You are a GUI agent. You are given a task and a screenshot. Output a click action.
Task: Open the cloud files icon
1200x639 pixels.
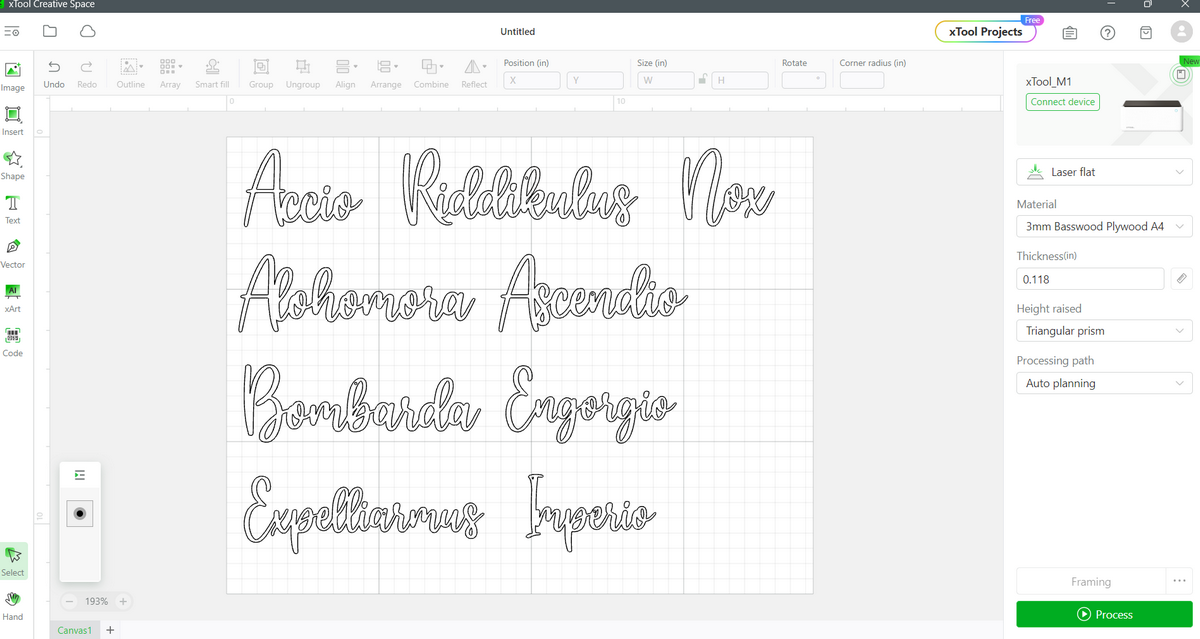point(88,32)
